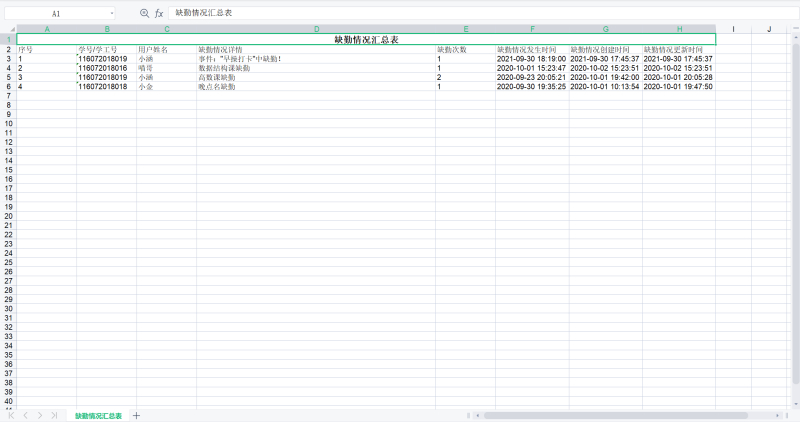
Task: Click the formula bar showing 缺勤情况汇总表
Action: (482, 13)
